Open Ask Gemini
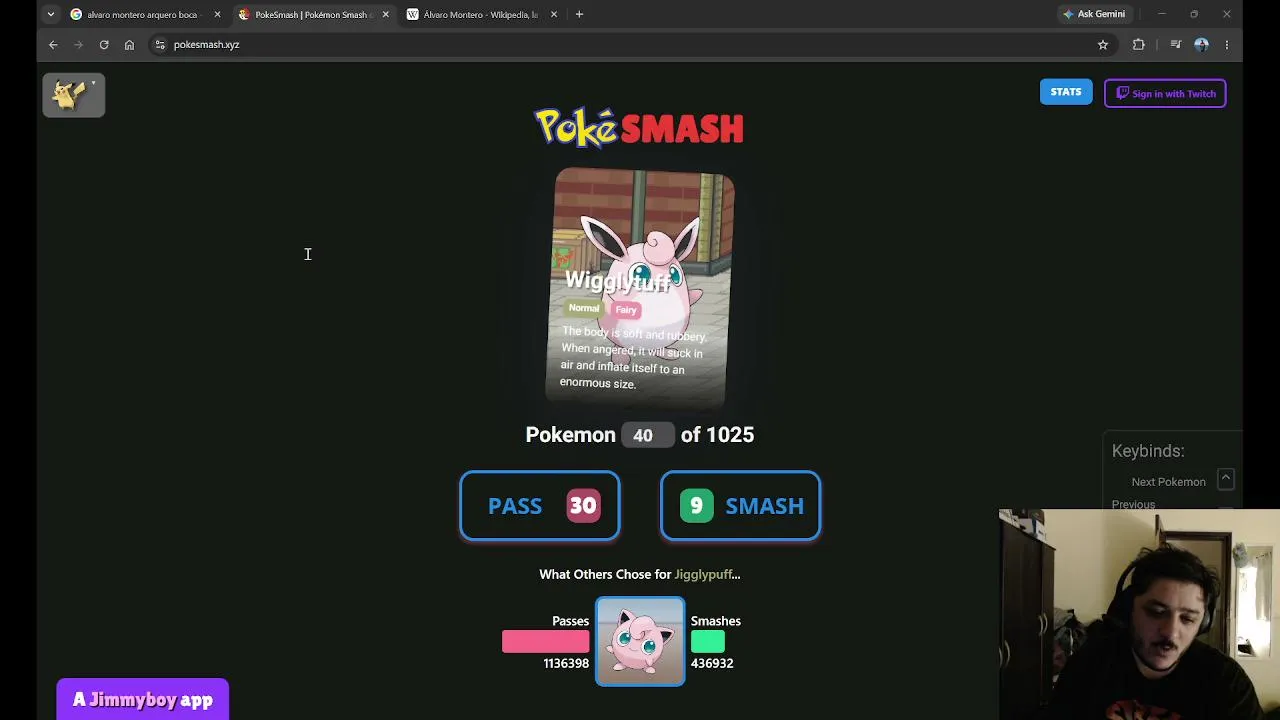 coord(1094,14)
